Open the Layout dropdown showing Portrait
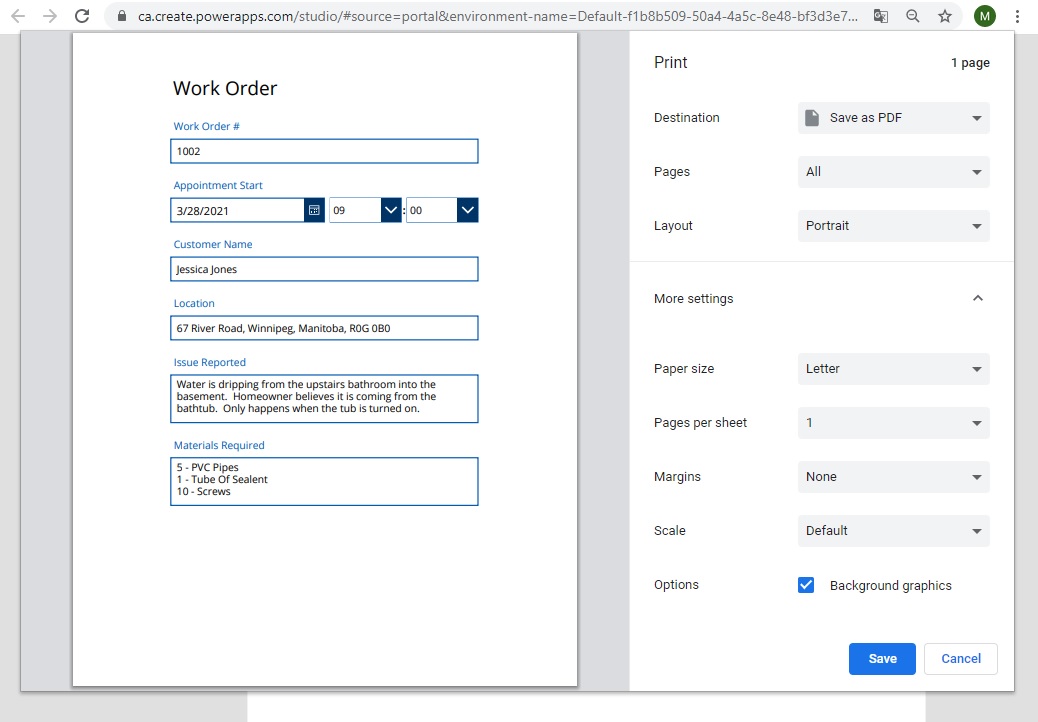This screenshot has height=722, width=1038. coord(893,226)
